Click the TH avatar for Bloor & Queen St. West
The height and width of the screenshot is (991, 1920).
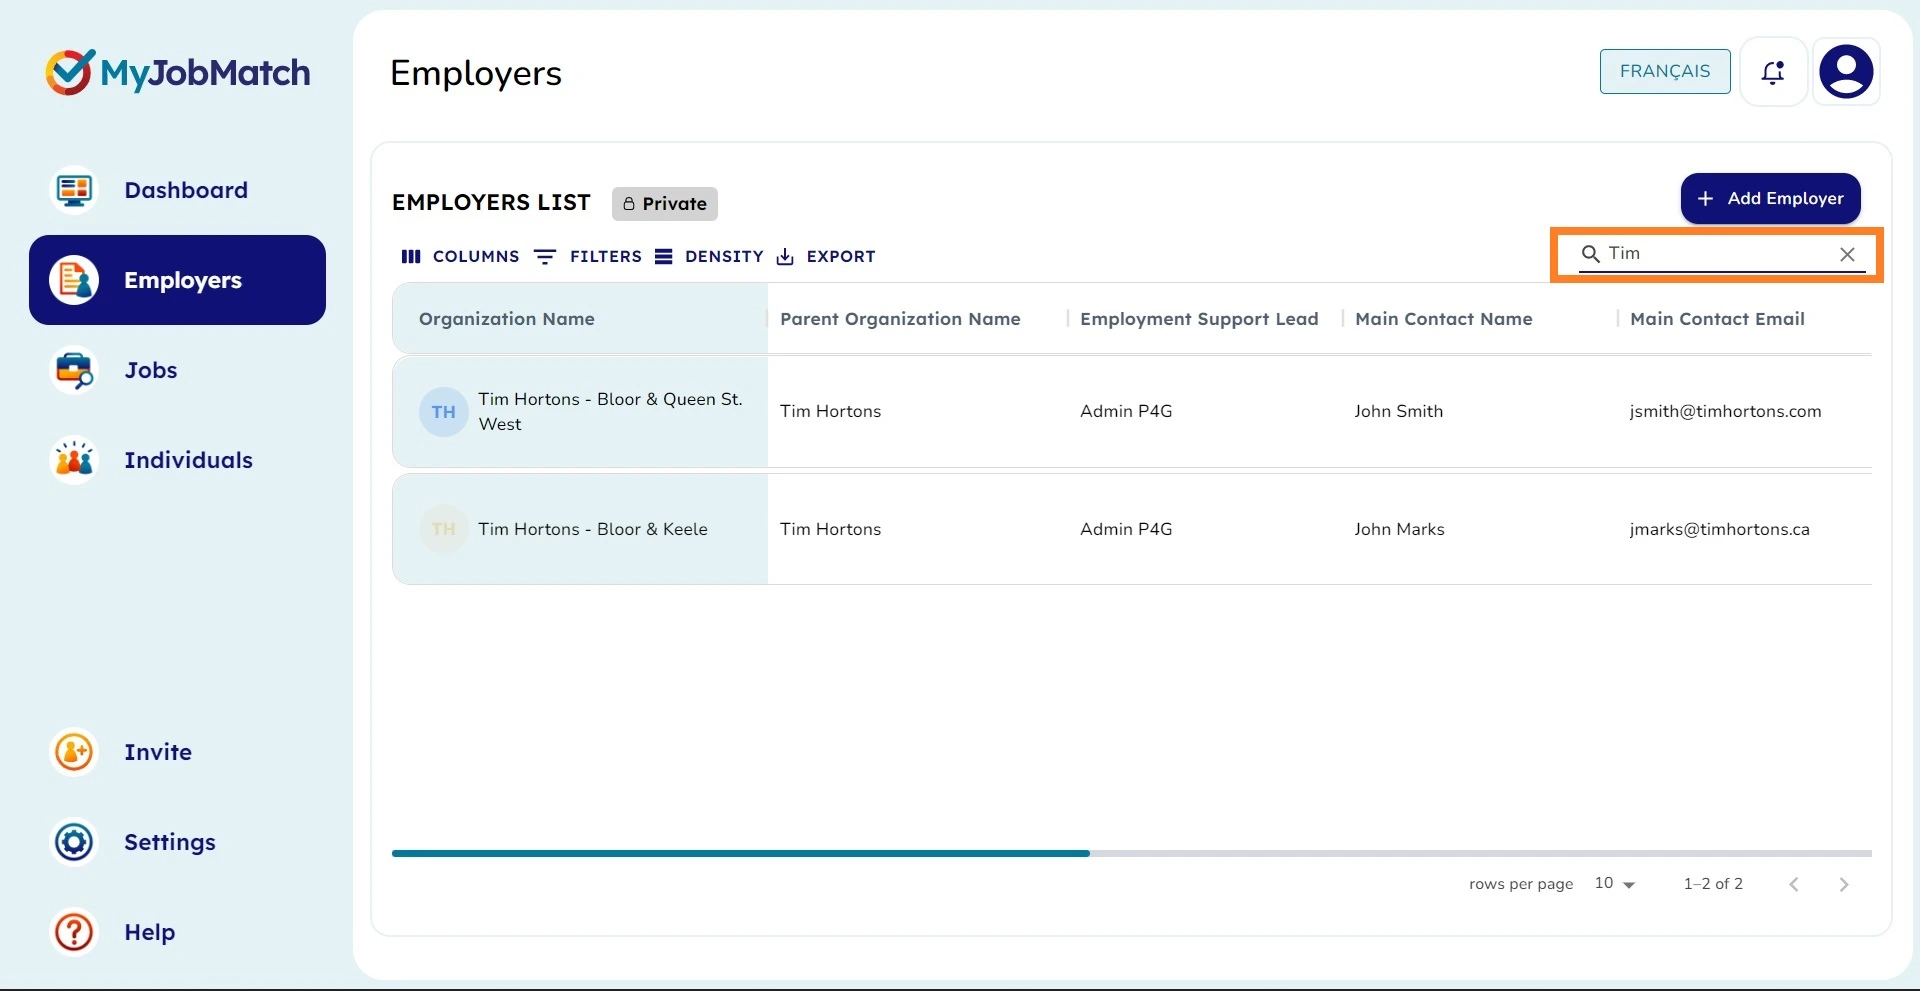pyautogui.click(x=444, y=412)
